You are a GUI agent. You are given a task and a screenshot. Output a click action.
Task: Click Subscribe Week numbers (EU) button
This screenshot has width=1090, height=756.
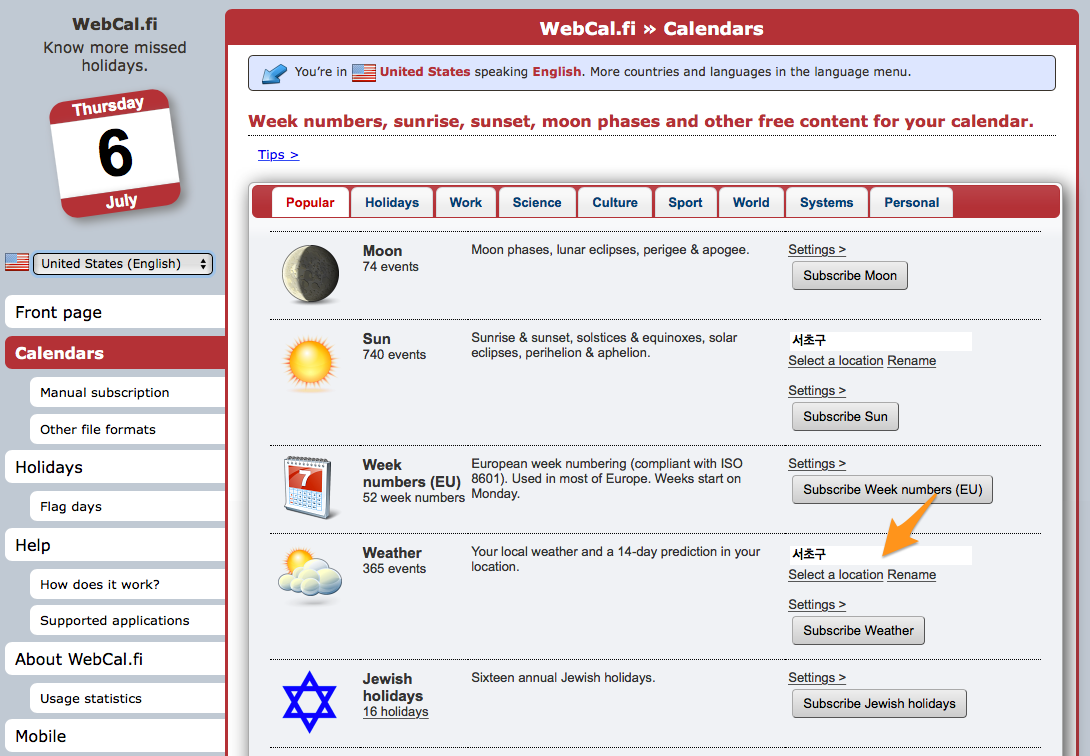pos(893,490)
